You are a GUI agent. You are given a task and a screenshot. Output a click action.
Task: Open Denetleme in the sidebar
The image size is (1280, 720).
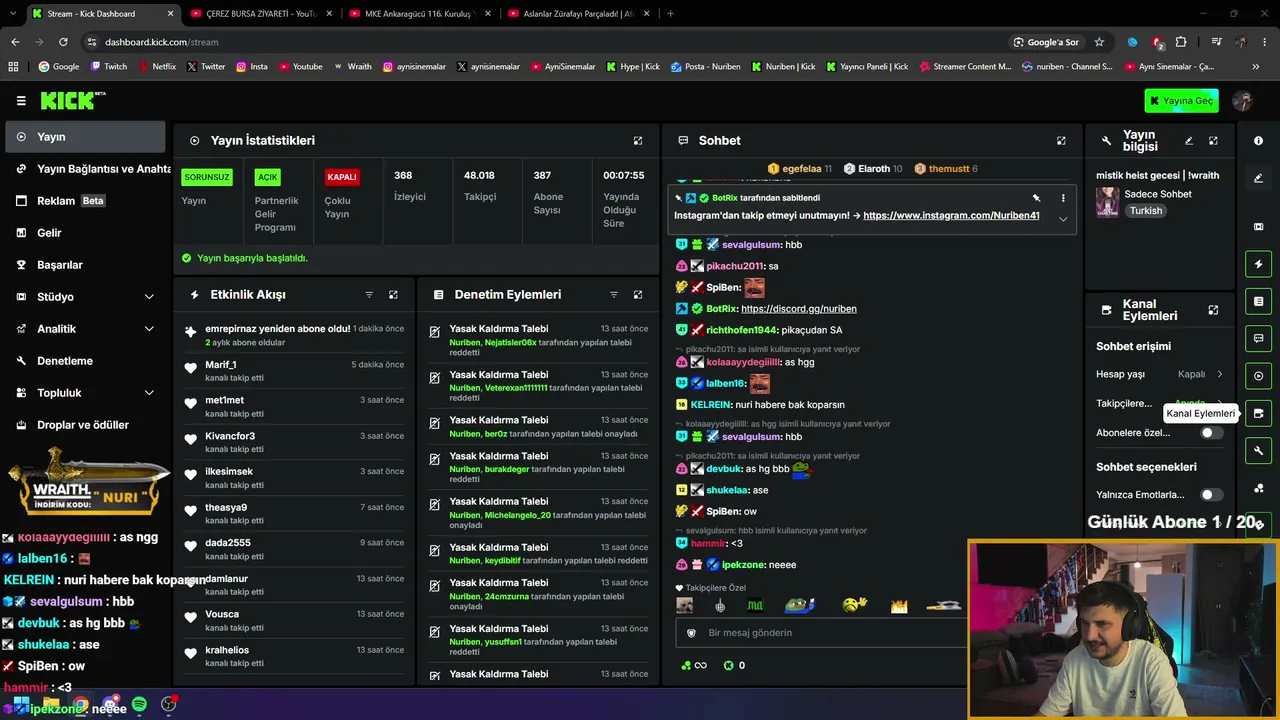85,361
